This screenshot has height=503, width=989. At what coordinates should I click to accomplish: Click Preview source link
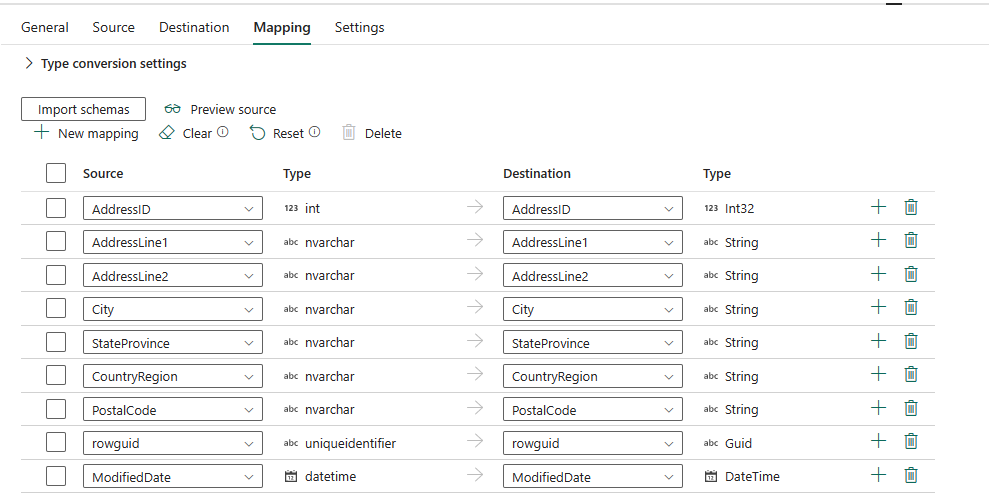(221, 109)
